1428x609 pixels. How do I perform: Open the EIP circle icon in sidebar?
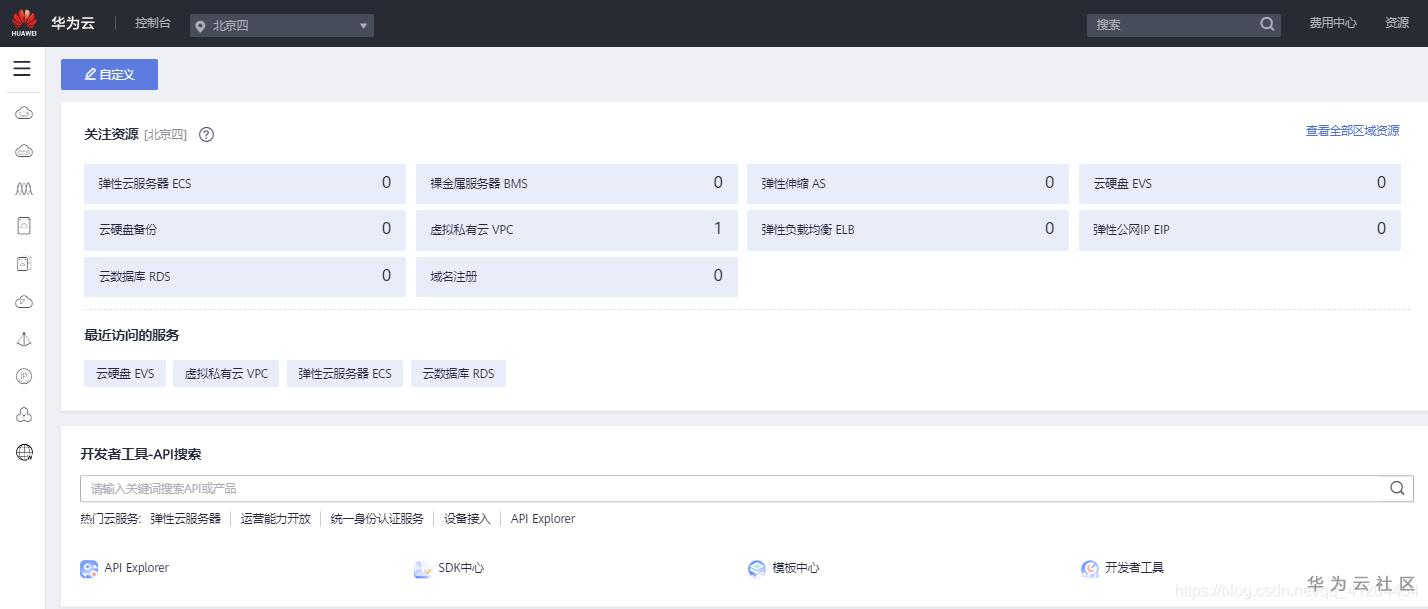(x=24, y=377)
